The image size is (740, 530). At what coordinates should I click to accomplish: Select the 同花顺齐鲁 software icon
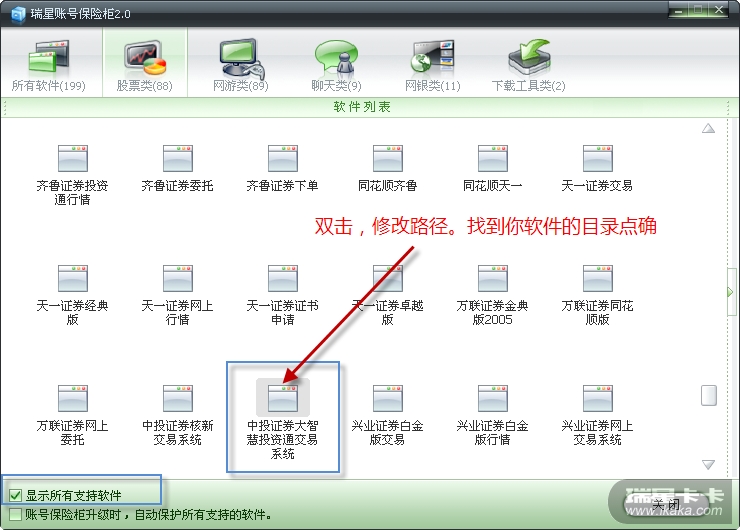coord(387,159)
